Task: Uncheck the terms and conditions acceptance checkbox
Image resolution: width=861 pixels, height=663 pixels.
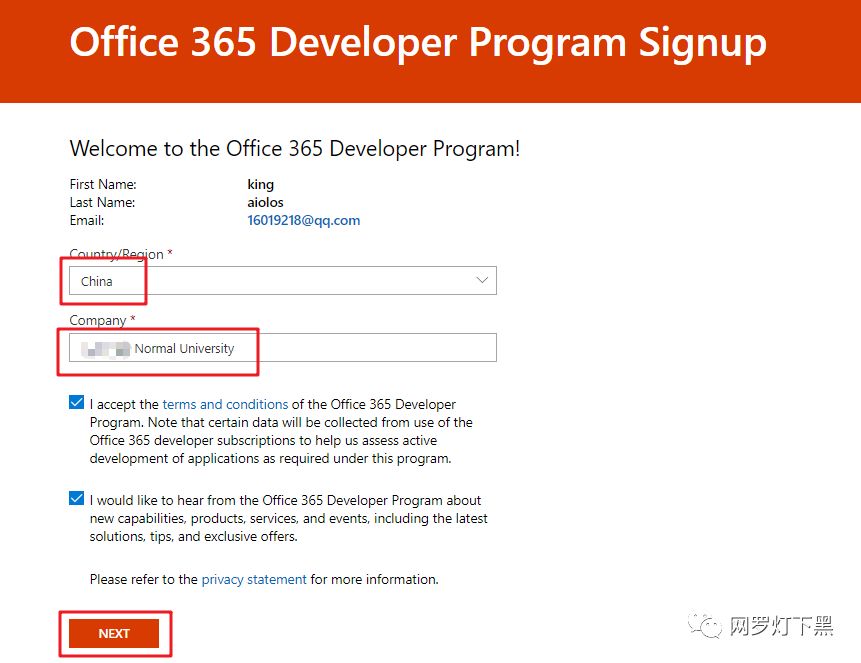Action: pos(77,403)
